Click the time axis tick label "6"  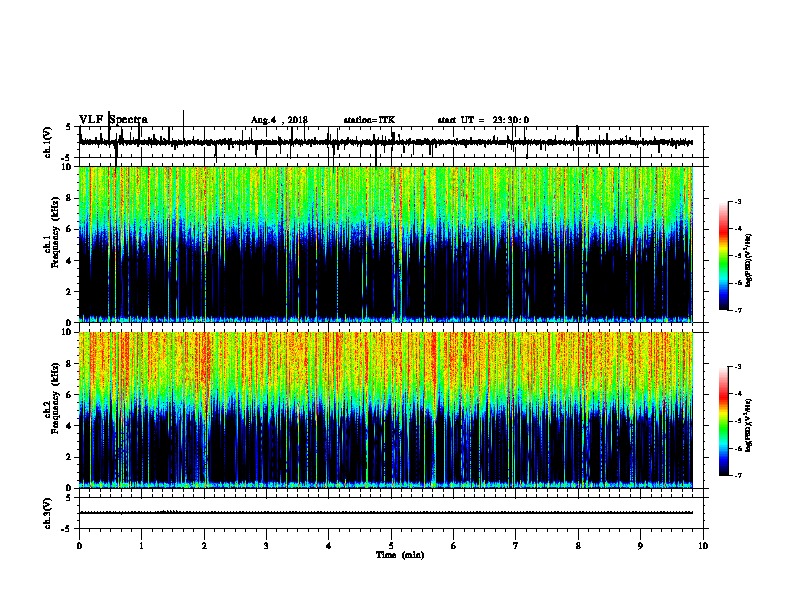tap(454, 546)
